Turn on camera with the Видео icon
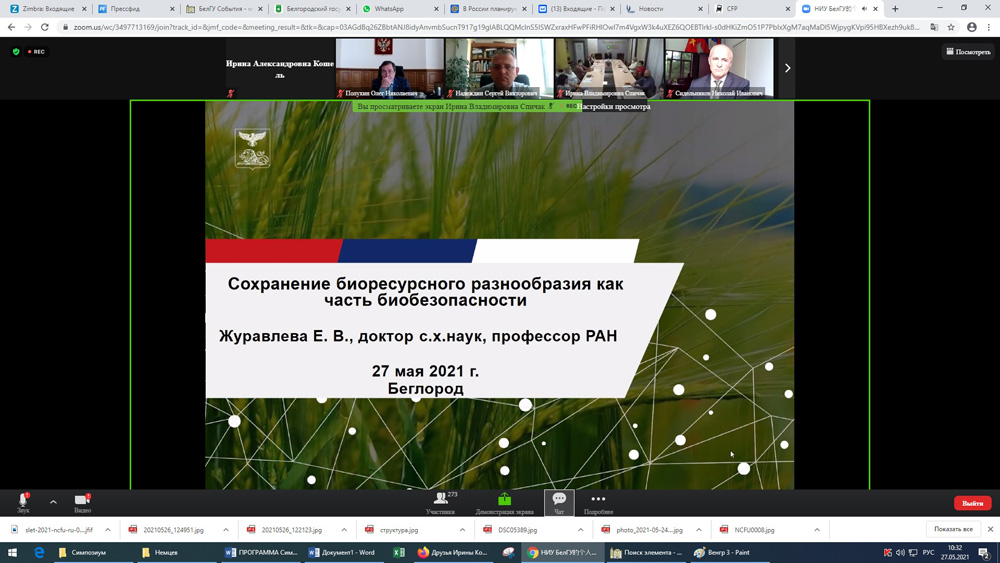This screenshot has height=563, width=1000. 82,500
